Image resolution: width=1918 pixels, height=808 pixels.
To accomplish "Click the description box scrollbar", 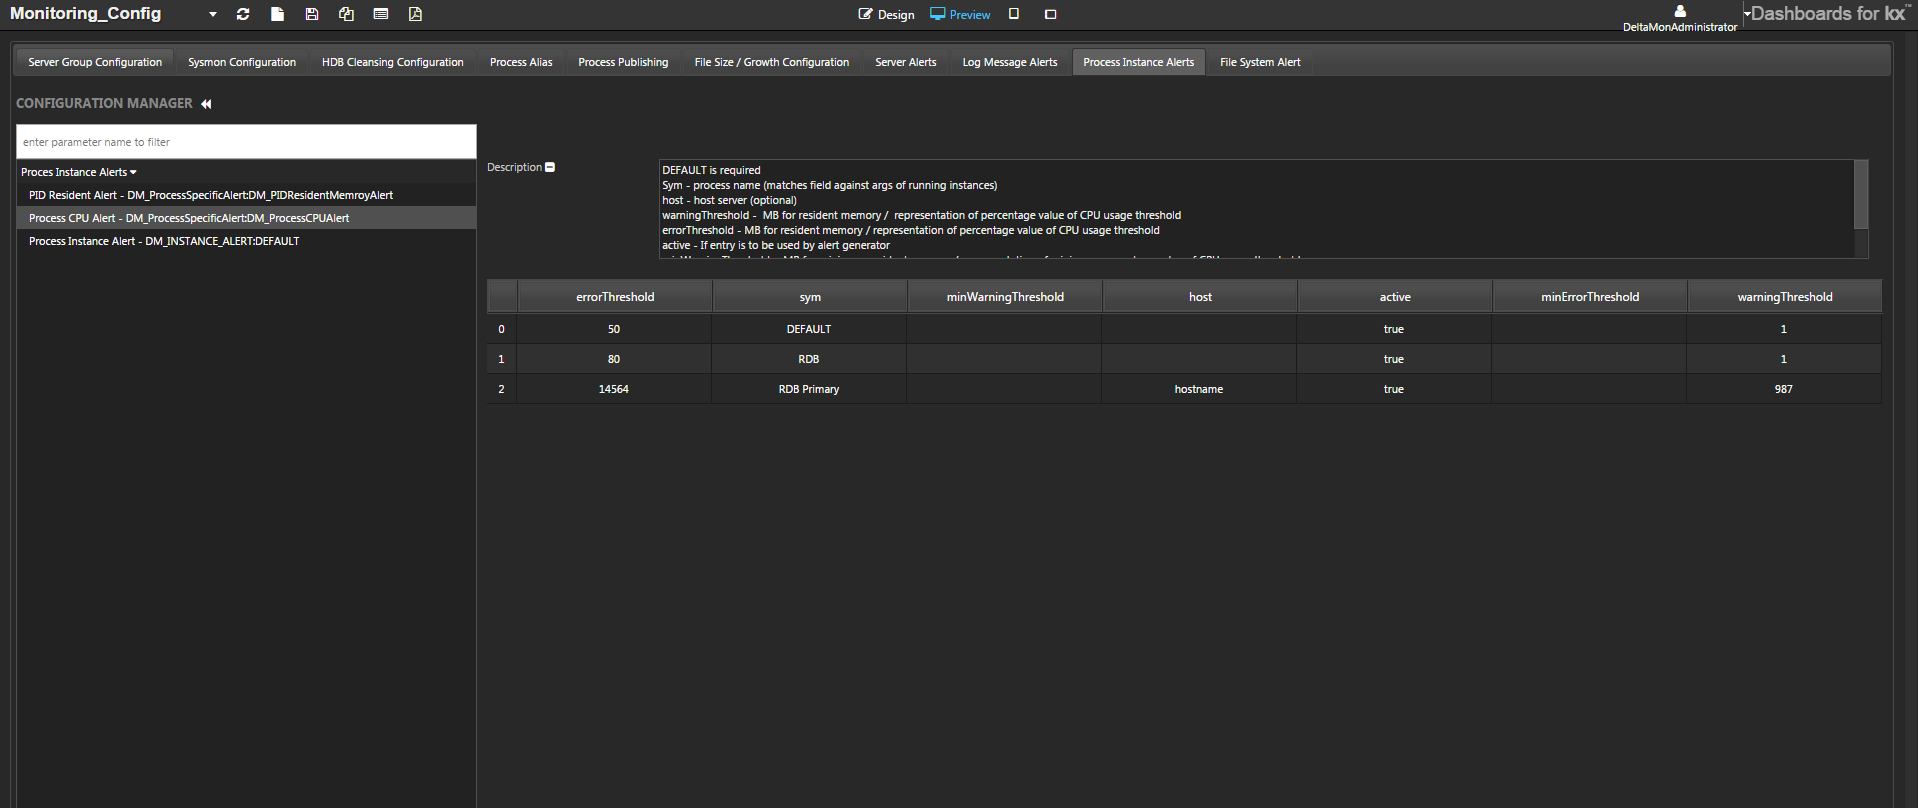I will (1861, 195).
